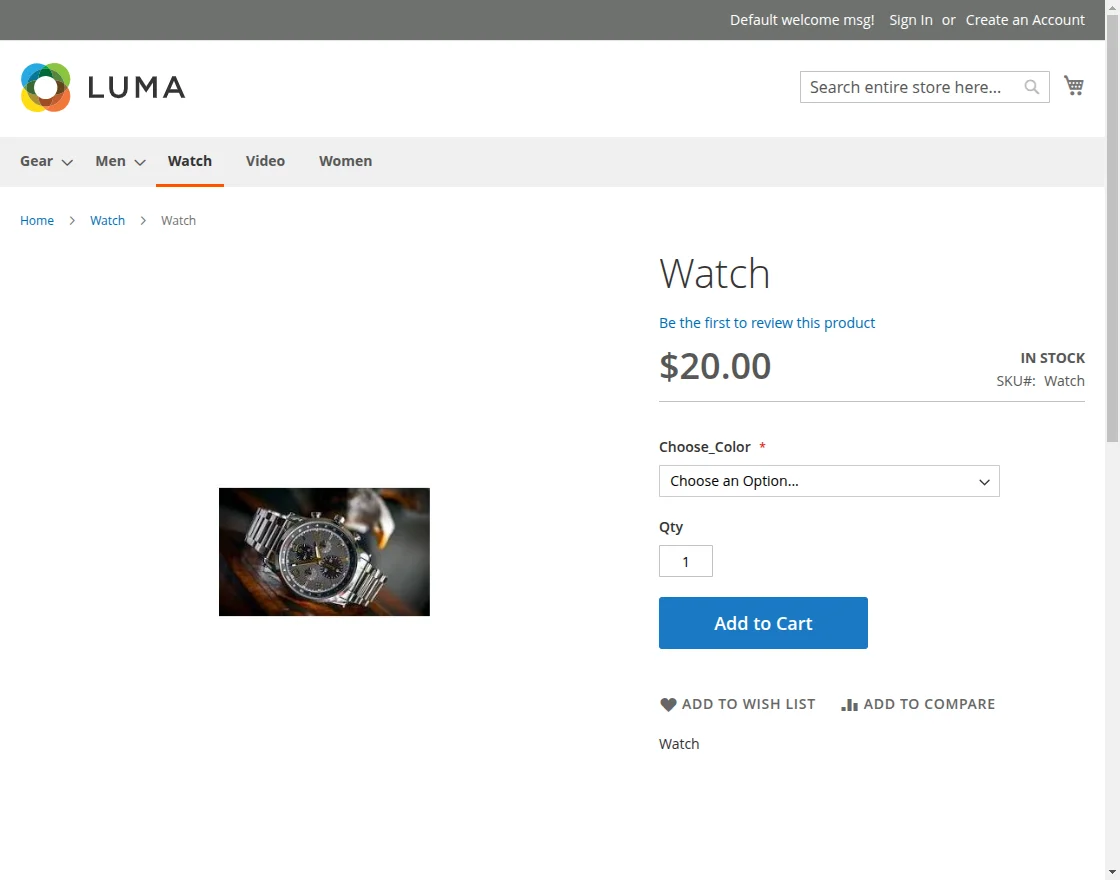This screenshot has height=880, width=1120.
Task: Click the Add to Cart button
Action: [x=763, y=622]
